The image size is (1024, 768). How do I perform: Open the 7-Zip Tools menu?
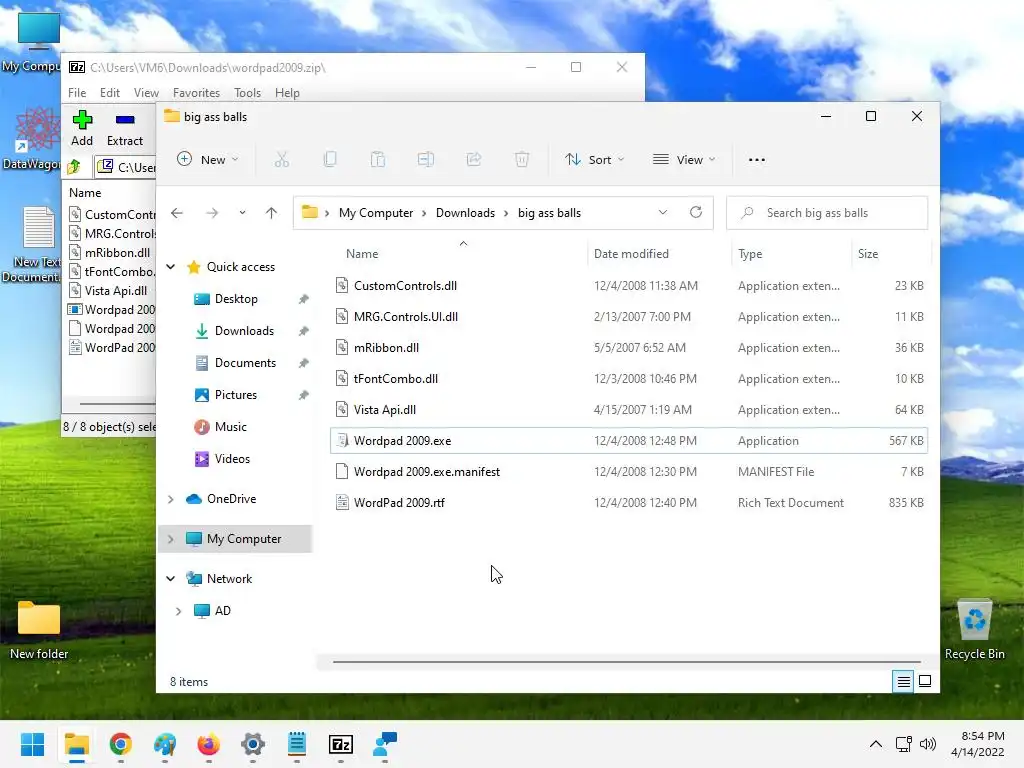click(x=248, y=93)
